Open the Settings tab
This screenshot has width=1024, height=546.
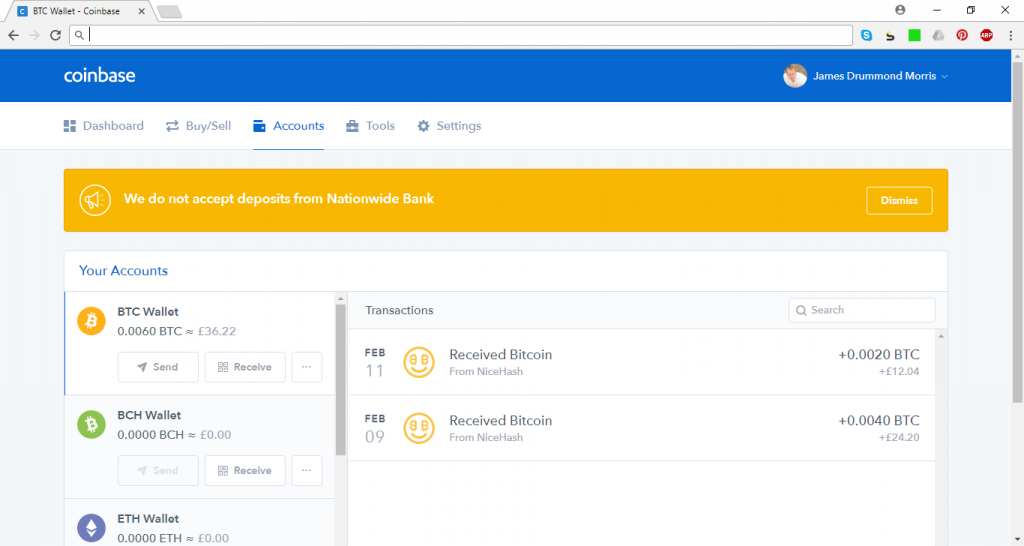coord(449,126)
